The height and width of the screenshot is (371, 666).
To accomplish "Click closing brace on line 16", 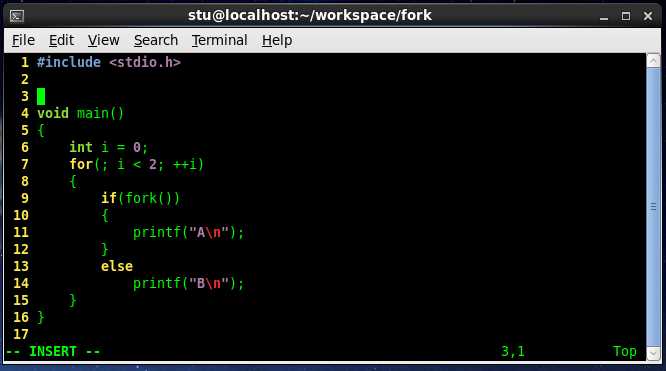I will (x=41, y=317).
